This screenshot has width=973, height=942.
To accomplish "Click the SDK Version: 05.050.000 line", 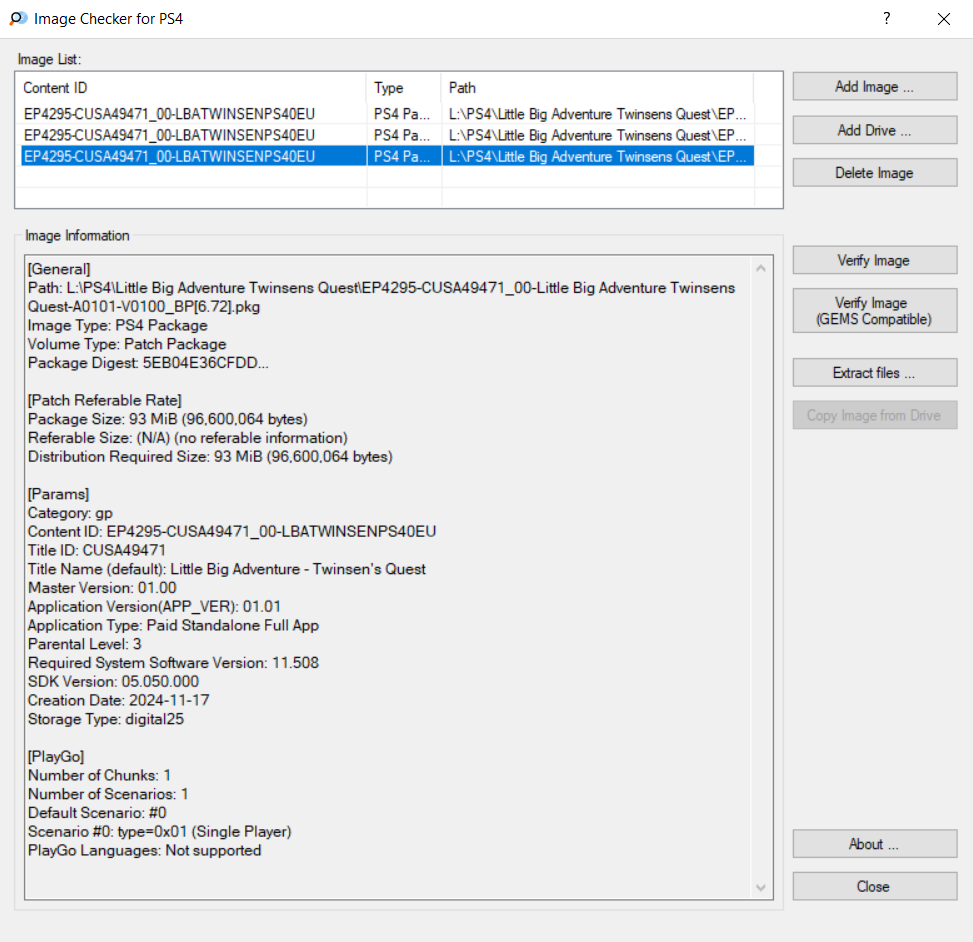I will click(114, 681).
